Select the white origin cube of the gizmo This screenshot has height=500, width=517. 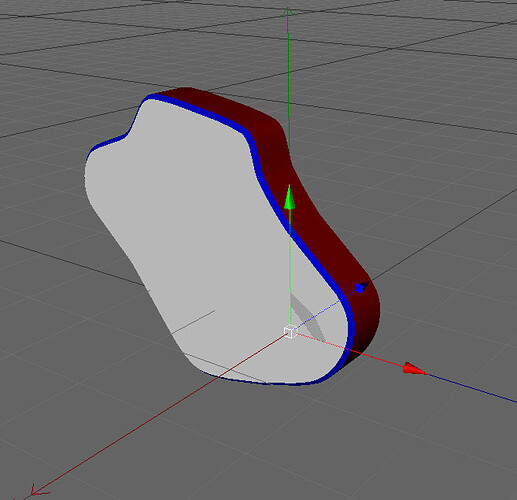tap(290, 332)
